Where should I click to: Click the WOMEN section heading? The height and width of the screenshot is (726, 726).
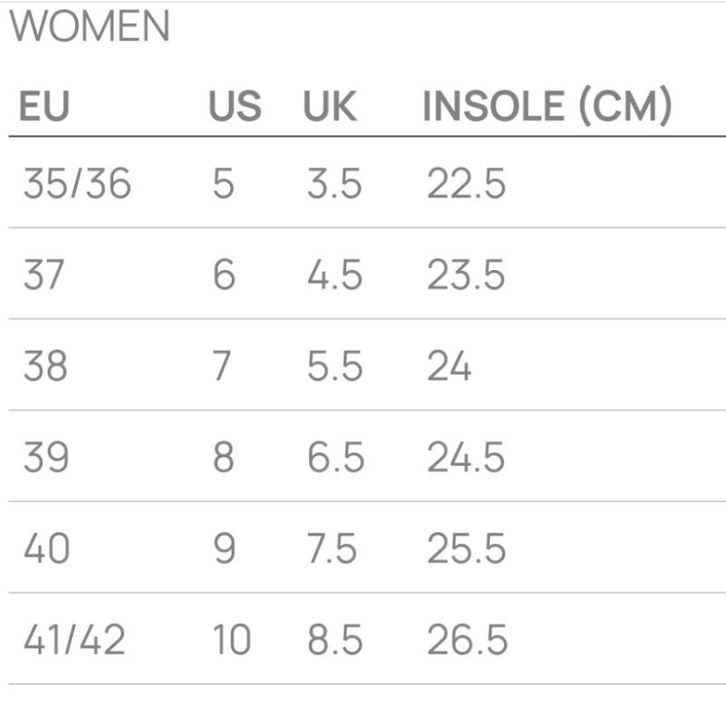tap(90, 27)
